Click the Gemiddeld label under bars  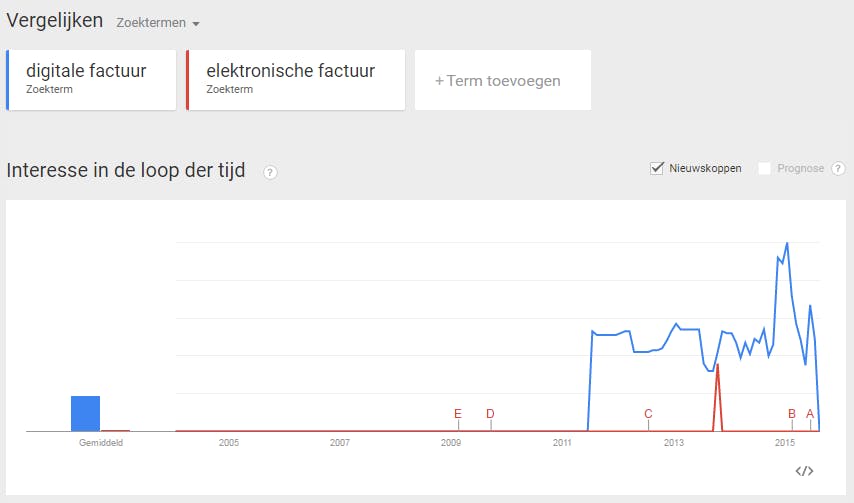click(x=100, y=442)
